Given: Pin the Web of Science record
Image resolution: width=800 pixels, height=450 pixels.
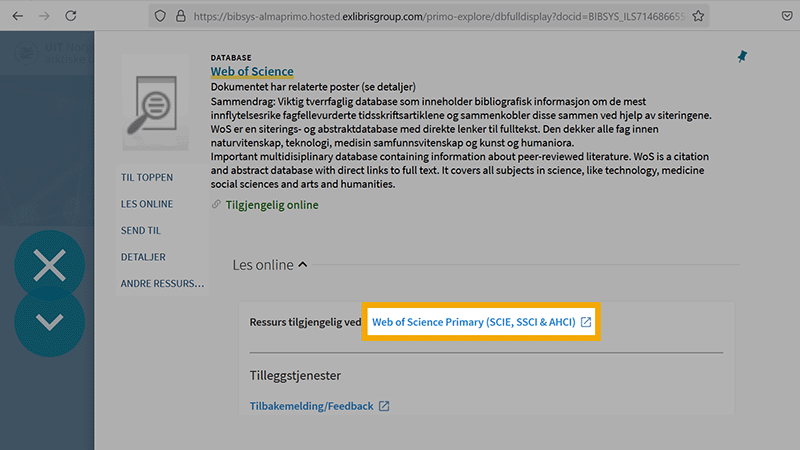Looking at the screenshot, I should tap(742, 57).
